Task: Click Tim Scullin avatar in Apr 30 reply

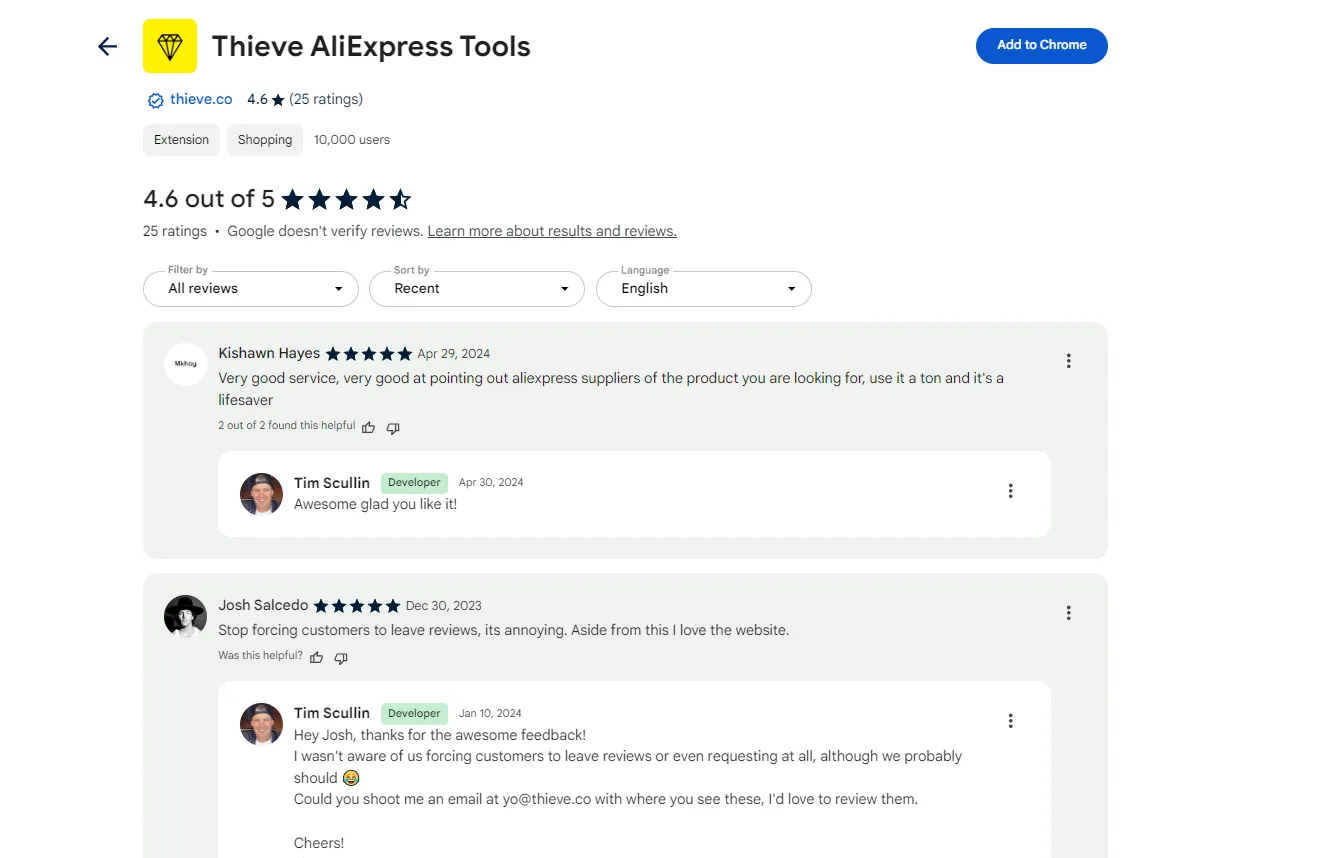Action: (261, 494)
